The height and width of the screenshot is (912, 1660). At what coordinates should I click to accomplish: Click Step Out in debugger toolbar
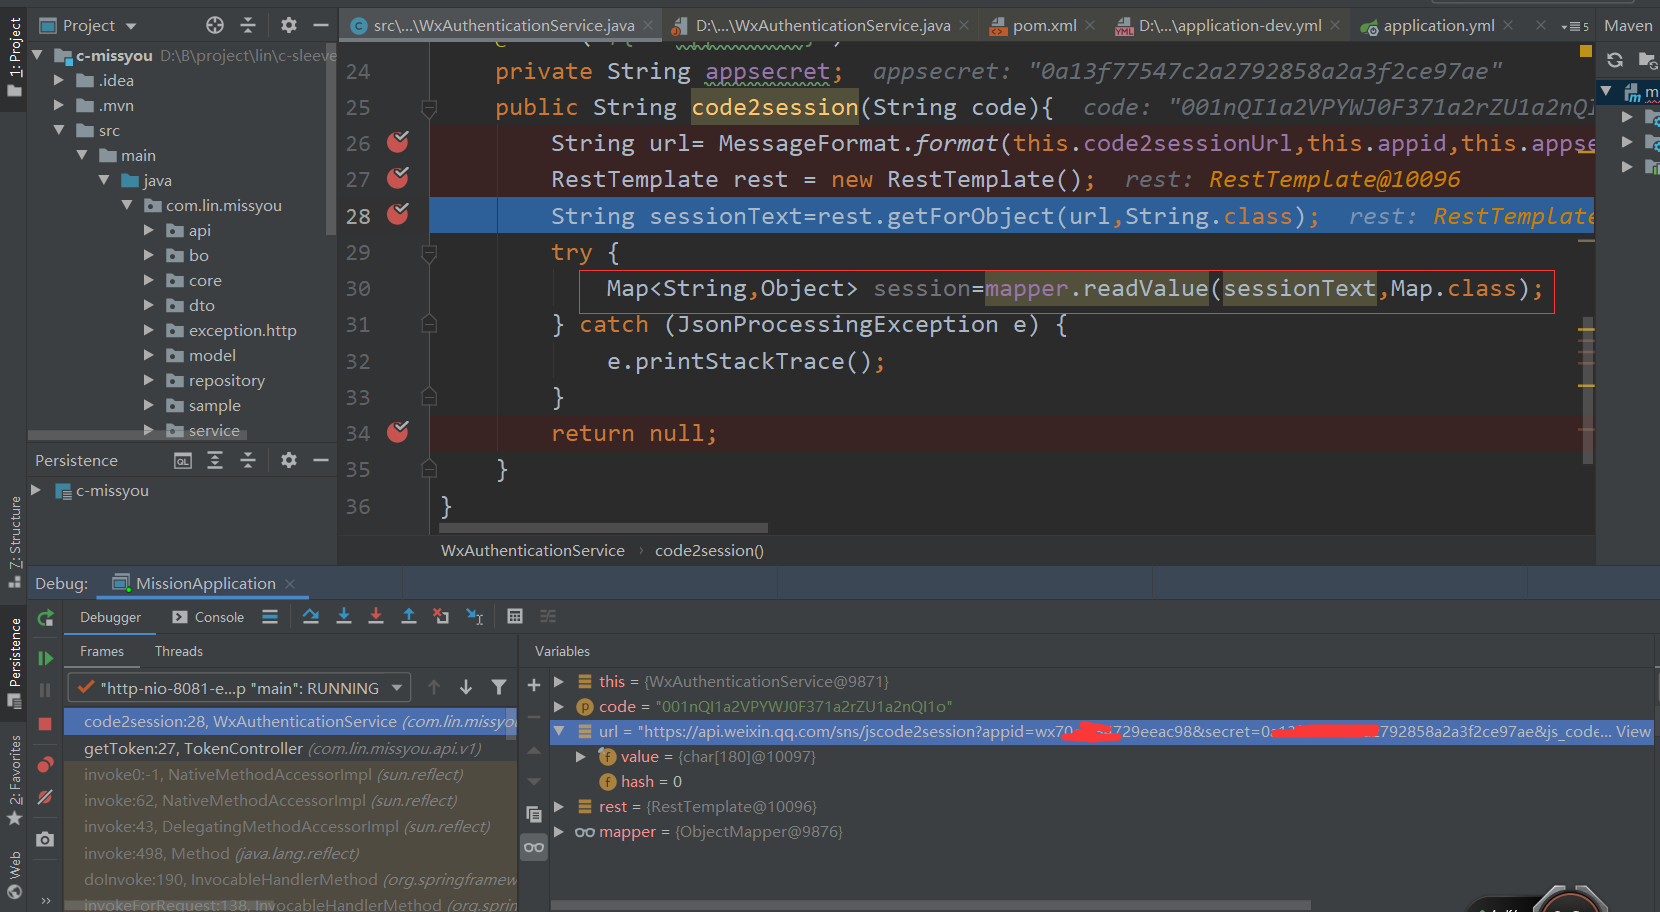point(409,616)
